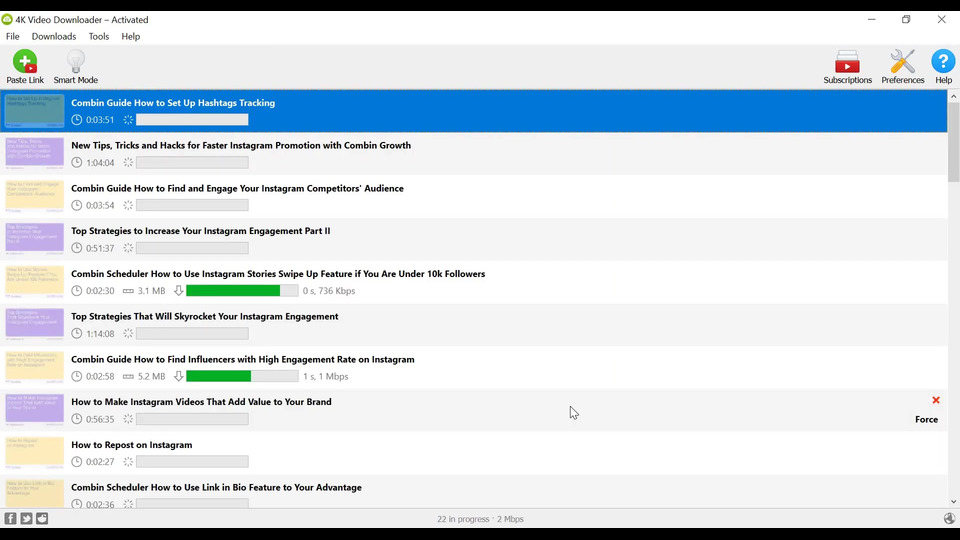
Task: Click thumbnail of Stories Swipe Up video
Action: click(x=34, y=282)
